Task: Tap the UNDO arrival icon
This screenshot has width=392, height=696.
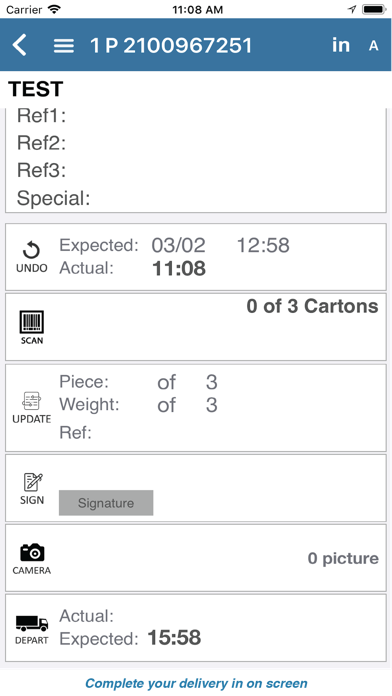Action: (32, 257)
